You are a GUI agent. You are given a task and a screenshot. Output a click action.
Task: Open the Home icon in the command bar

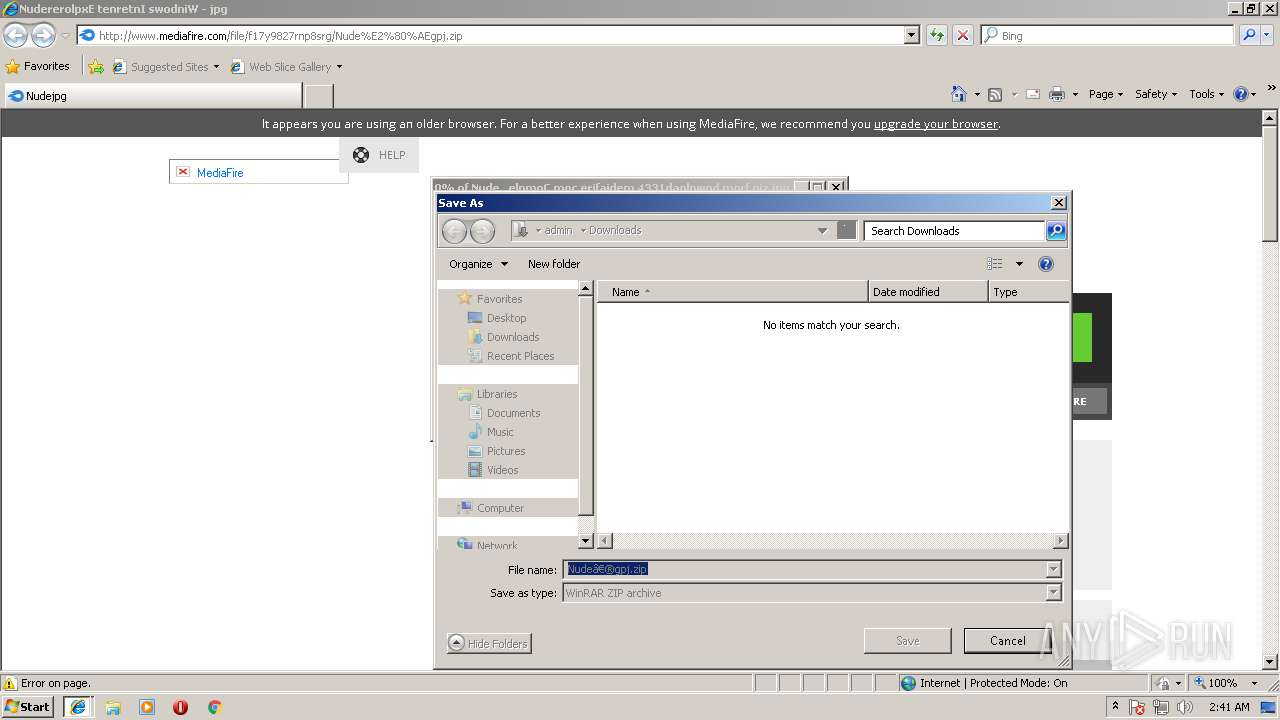click(959, 94)
